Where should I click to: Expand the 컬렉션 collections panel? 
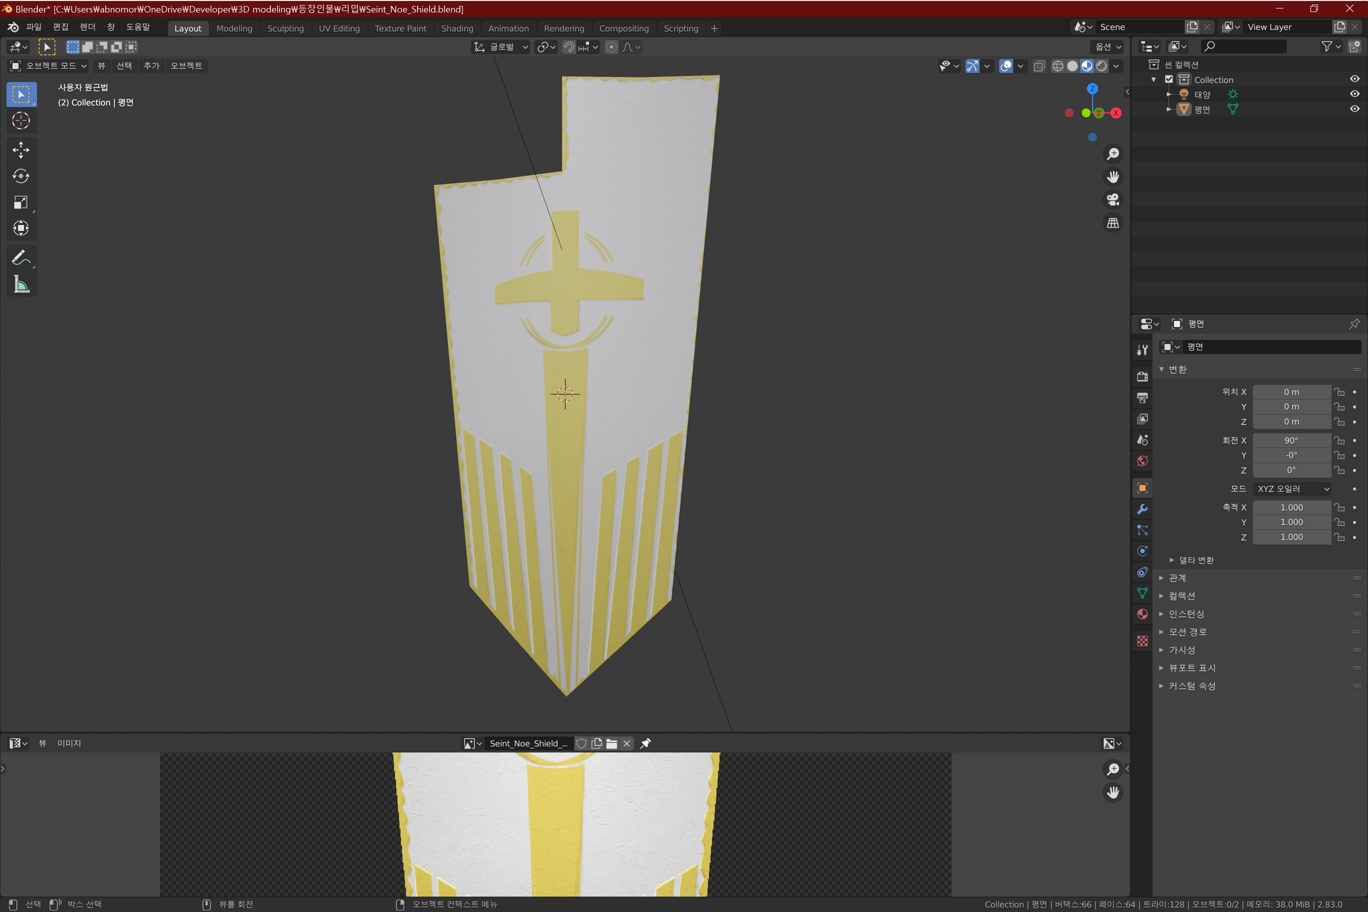1181,596
